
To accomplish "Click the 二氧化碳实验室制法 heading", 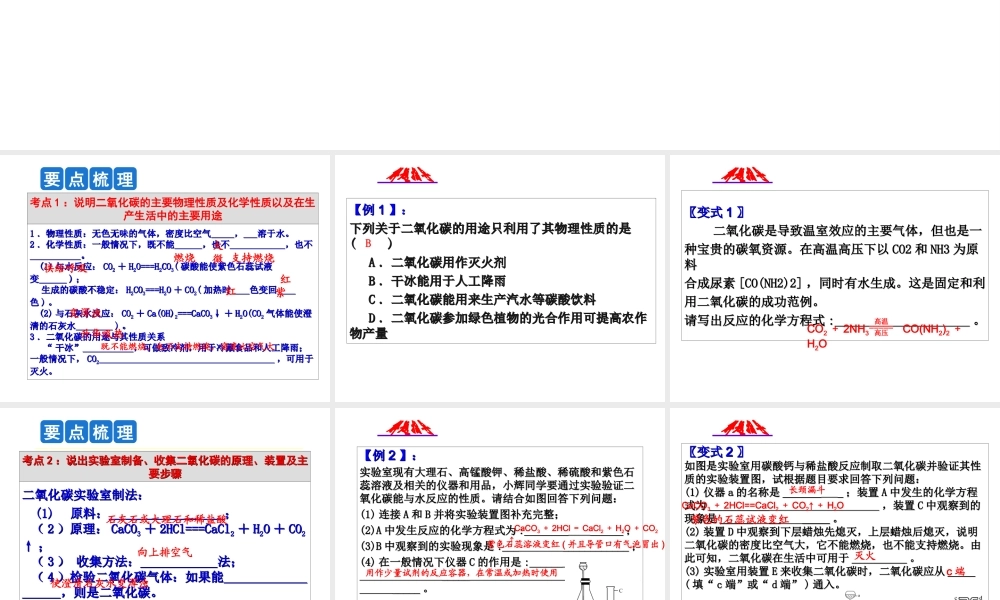I will click(83, 495).
